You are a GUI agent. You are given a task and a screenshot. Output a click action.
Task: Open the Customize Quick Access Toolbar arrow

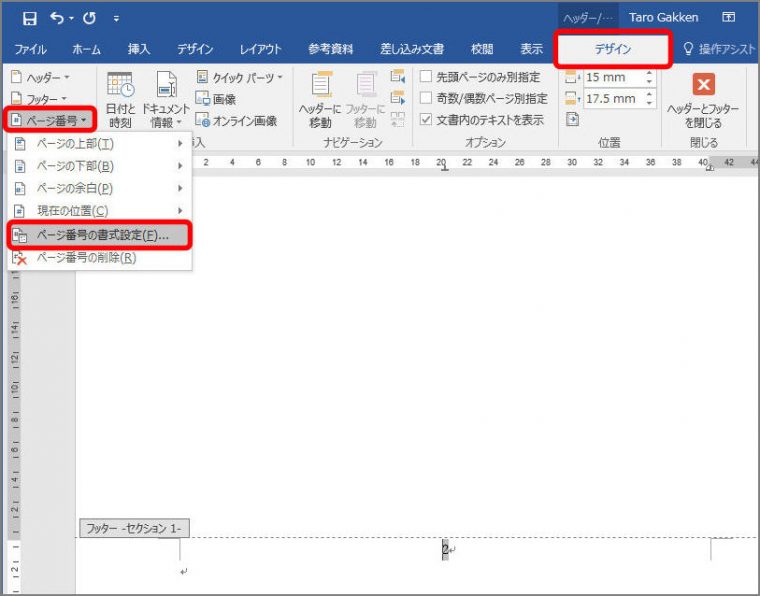(x=116, y=19)
